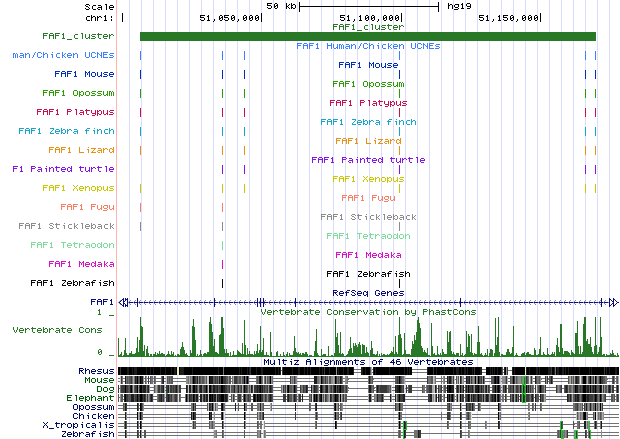Click the 50 kb scale bar
This screenshot has height=439, width=620.
tap(370, 6)
